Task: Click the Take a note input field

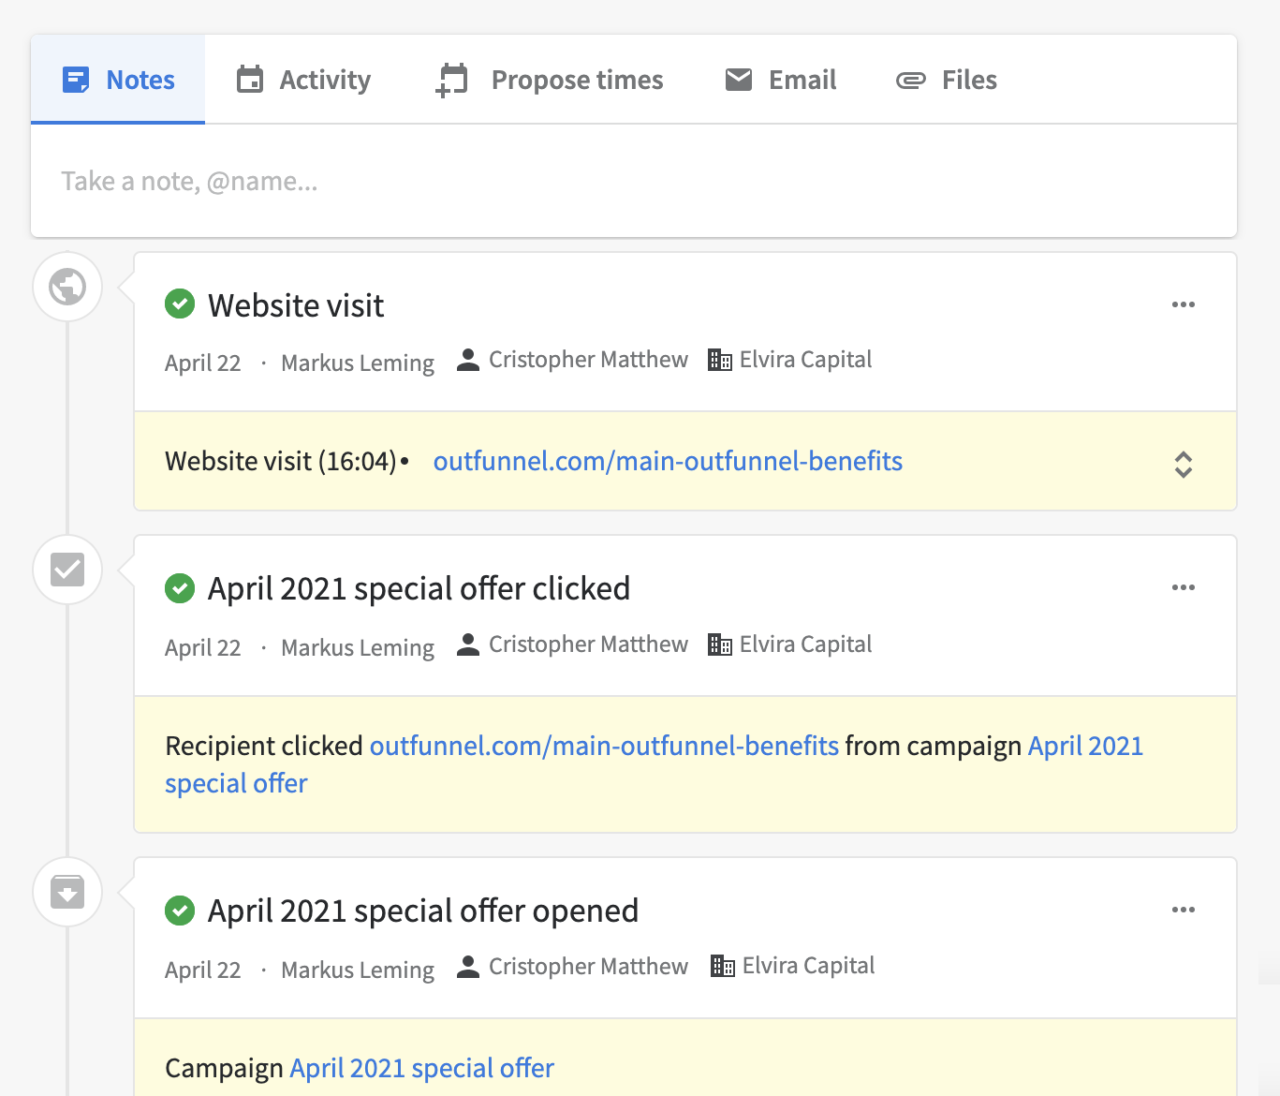Action: coord(400,181)
